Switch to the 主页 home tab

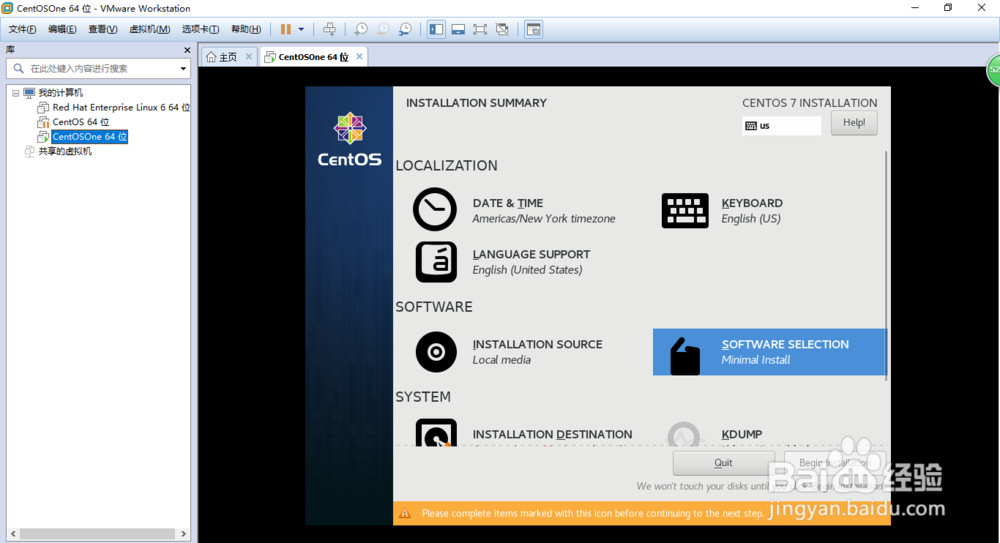[x=228, y=57]
